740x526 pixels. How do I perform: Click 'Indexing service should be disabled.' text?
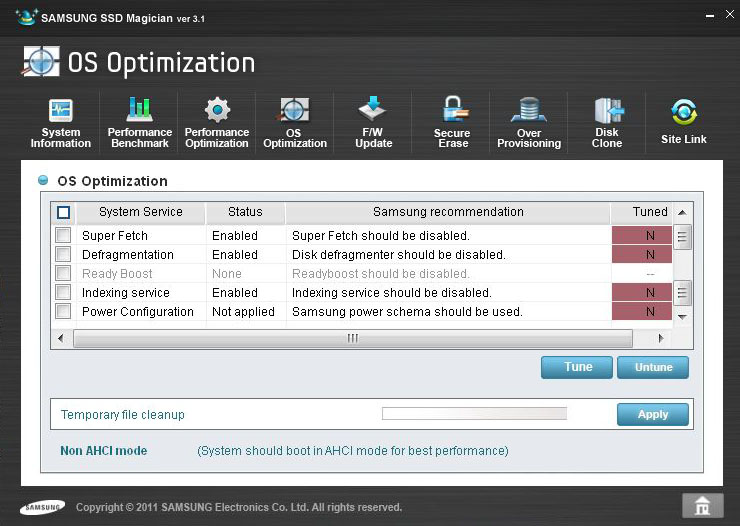[392, 292]
